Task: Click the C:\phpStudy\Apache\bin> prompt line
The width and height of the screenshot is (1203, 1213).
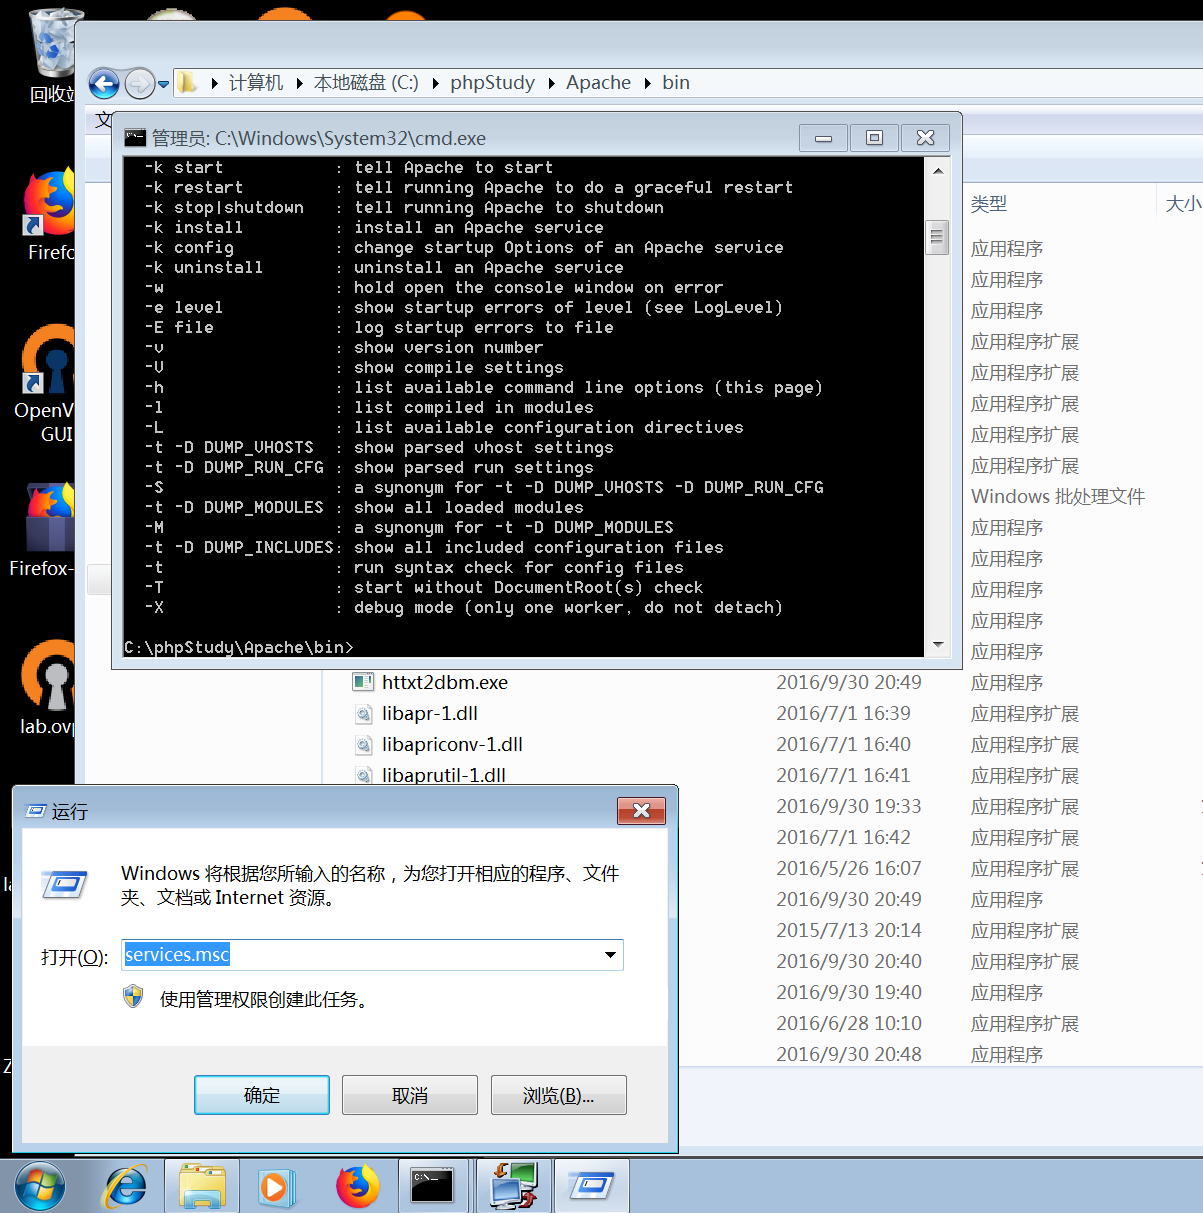Action: [x=239, y=647]
